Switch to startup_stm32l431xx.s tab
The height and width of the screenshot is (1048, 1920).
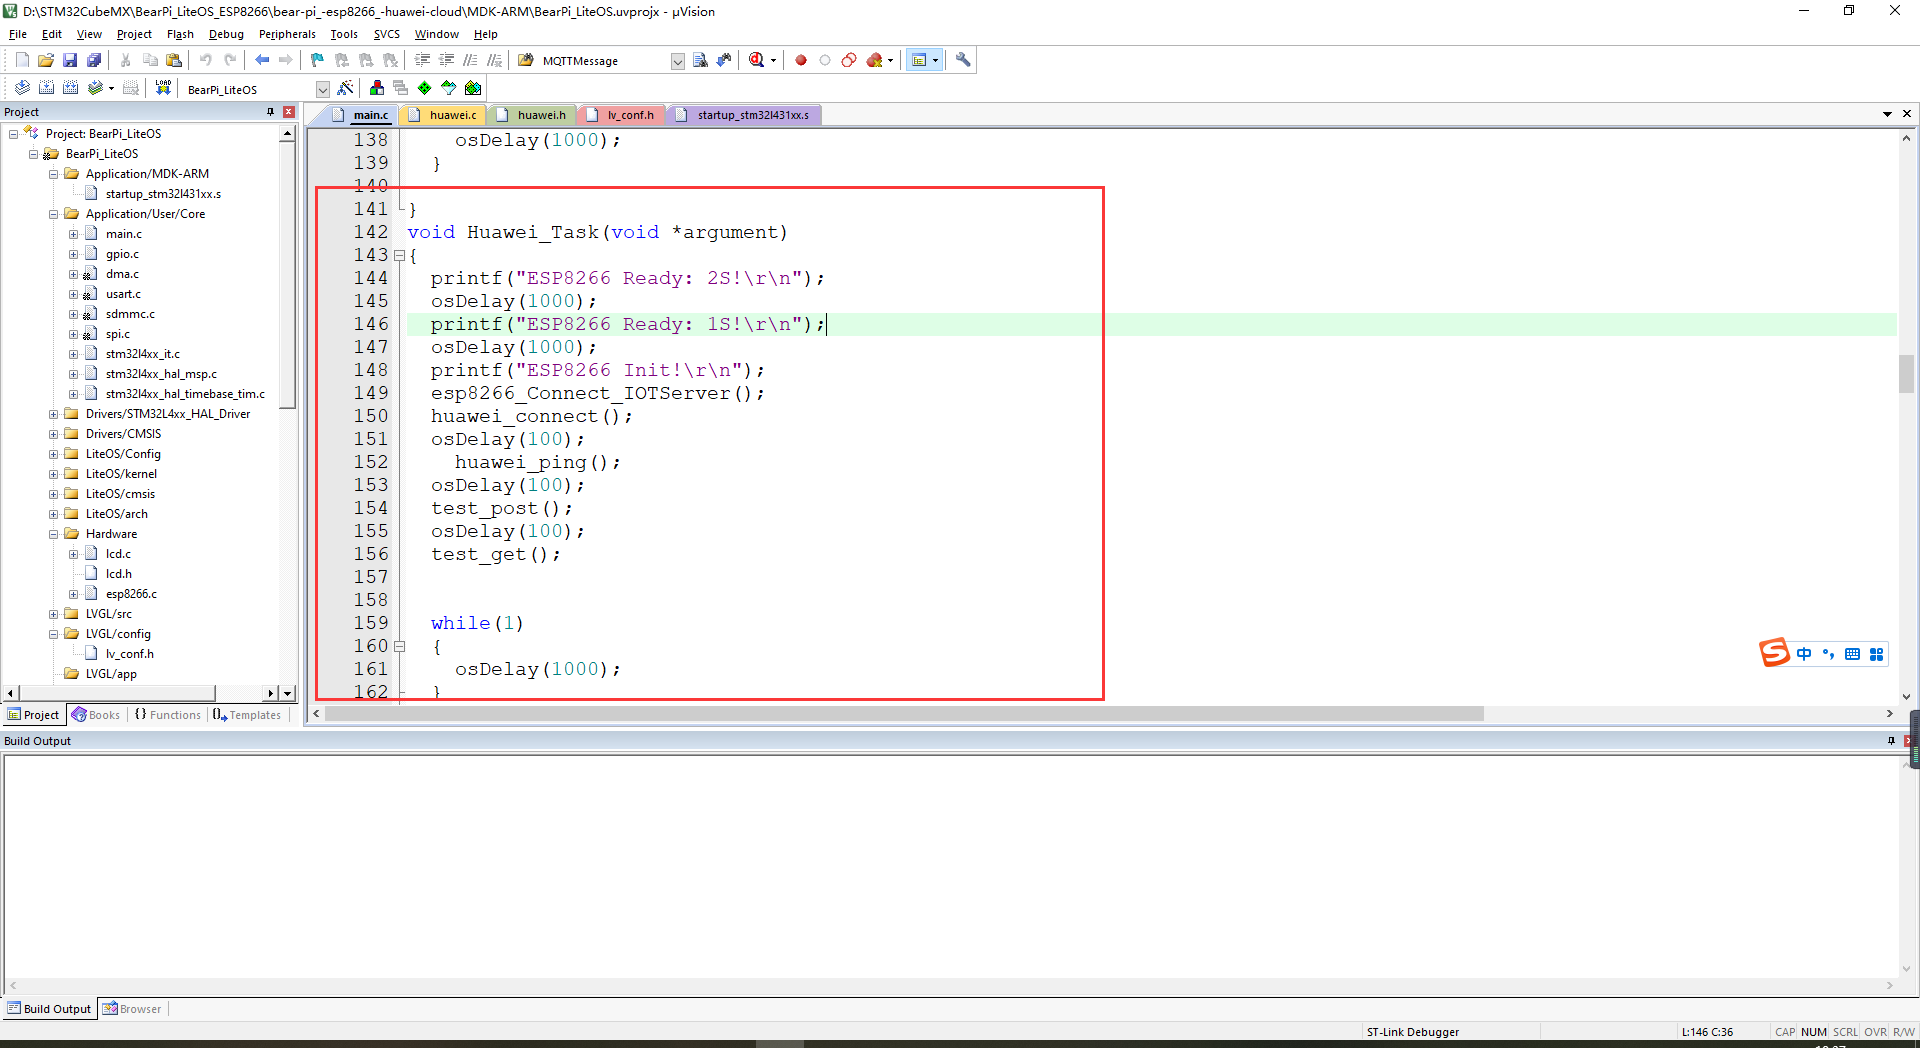pos(744,115)
